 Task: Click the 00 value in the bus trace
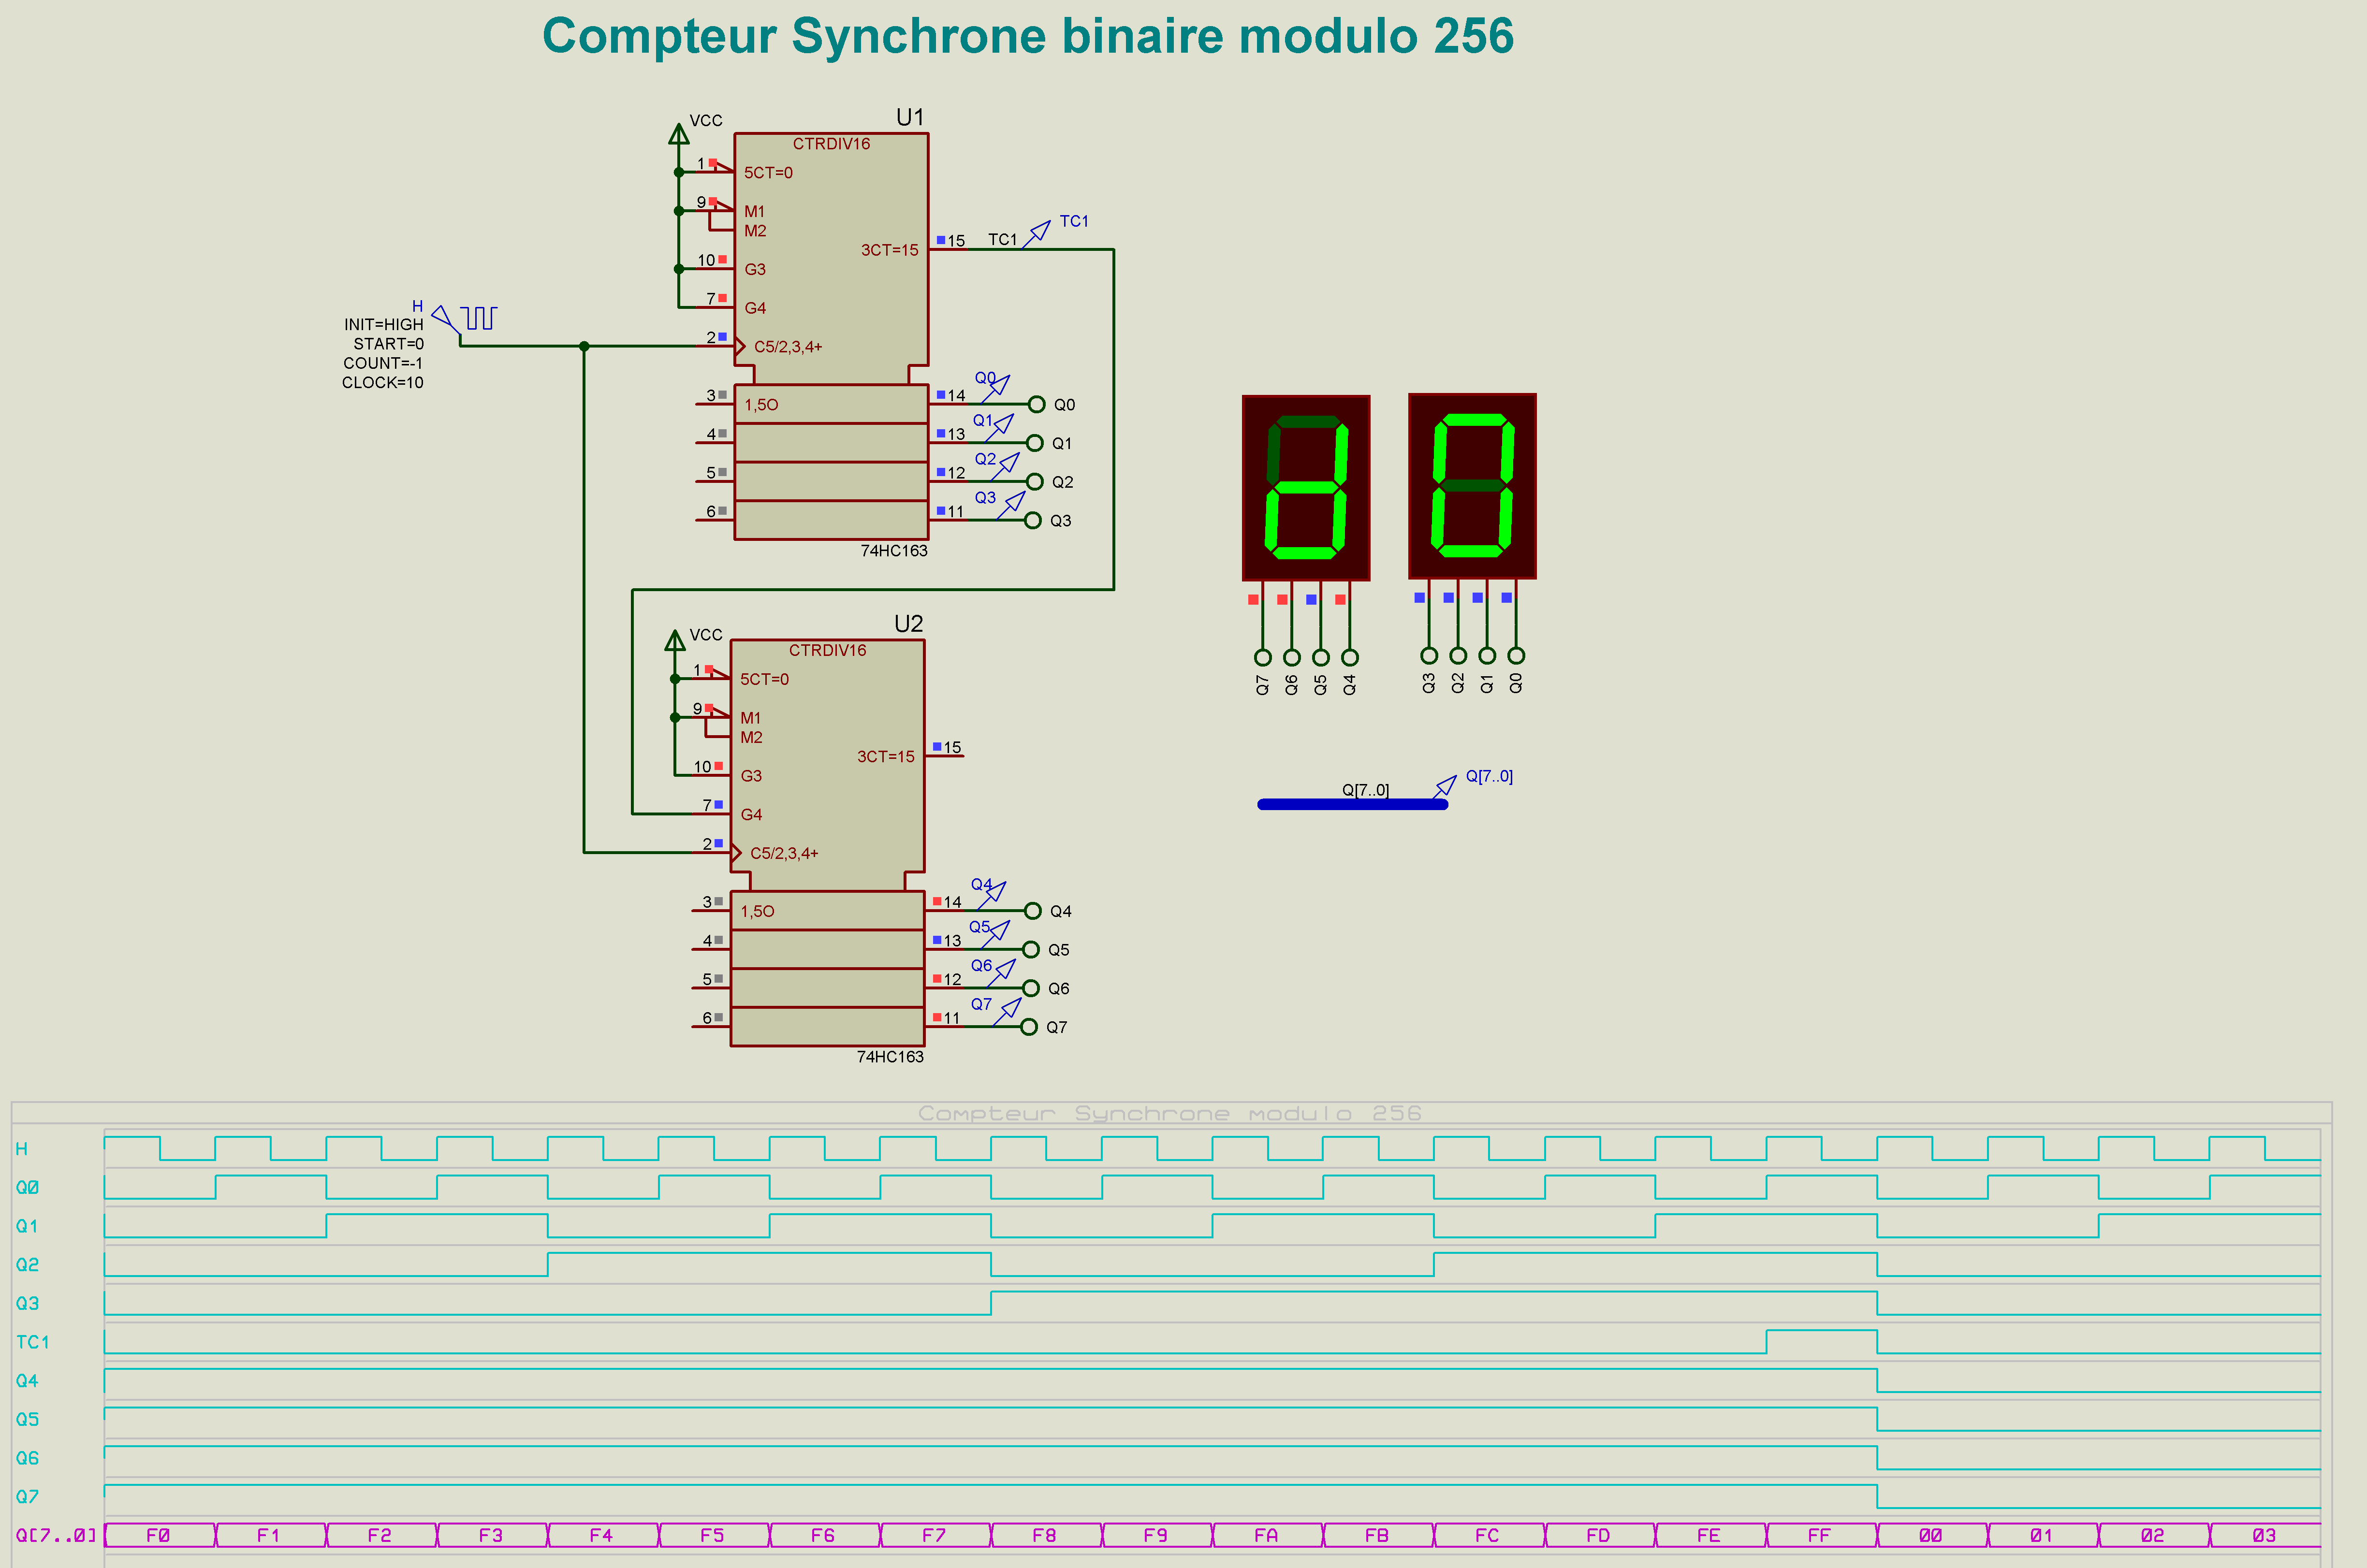(x=1930, y=1535)
